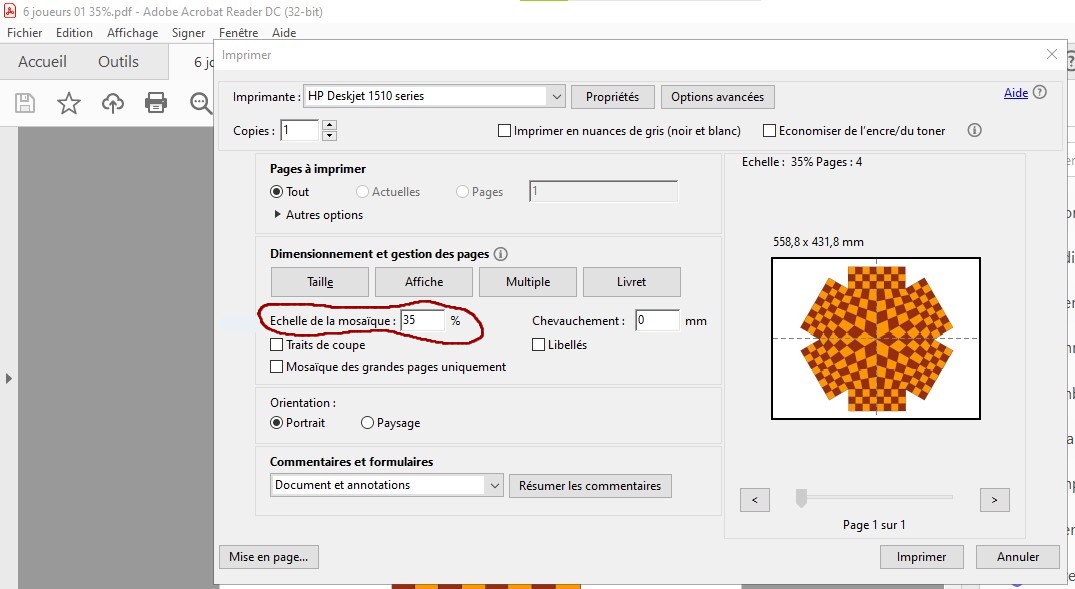Click the magnifier search icon

(x=201, y=103)
